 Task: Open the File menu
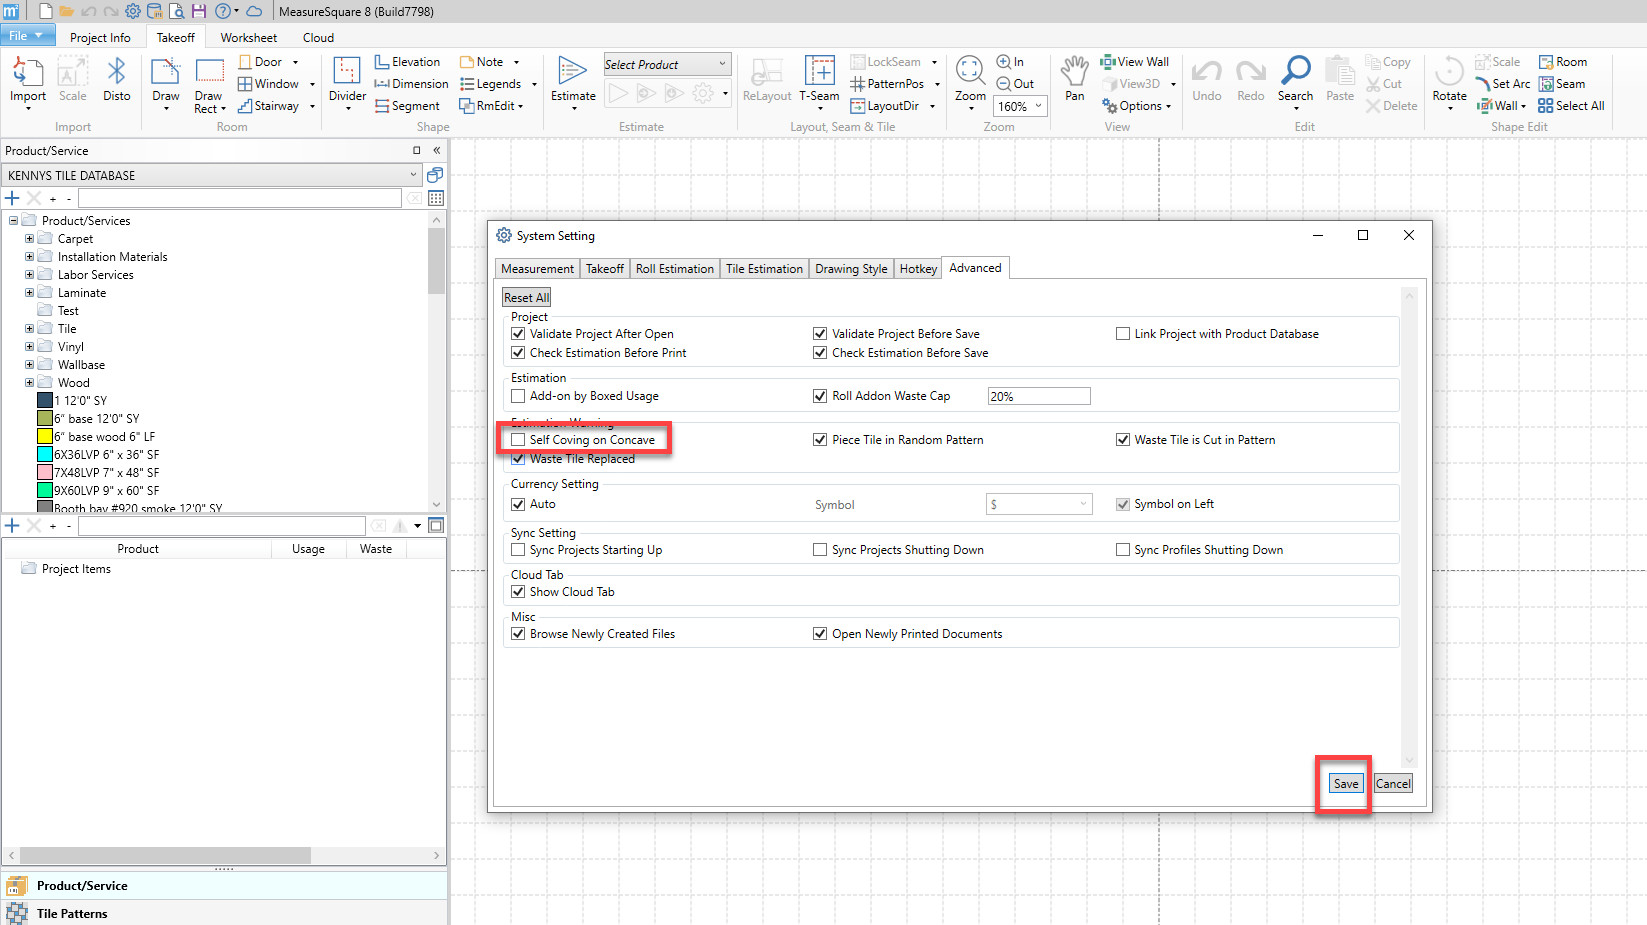pyautogui.click(x=26, y=36)
